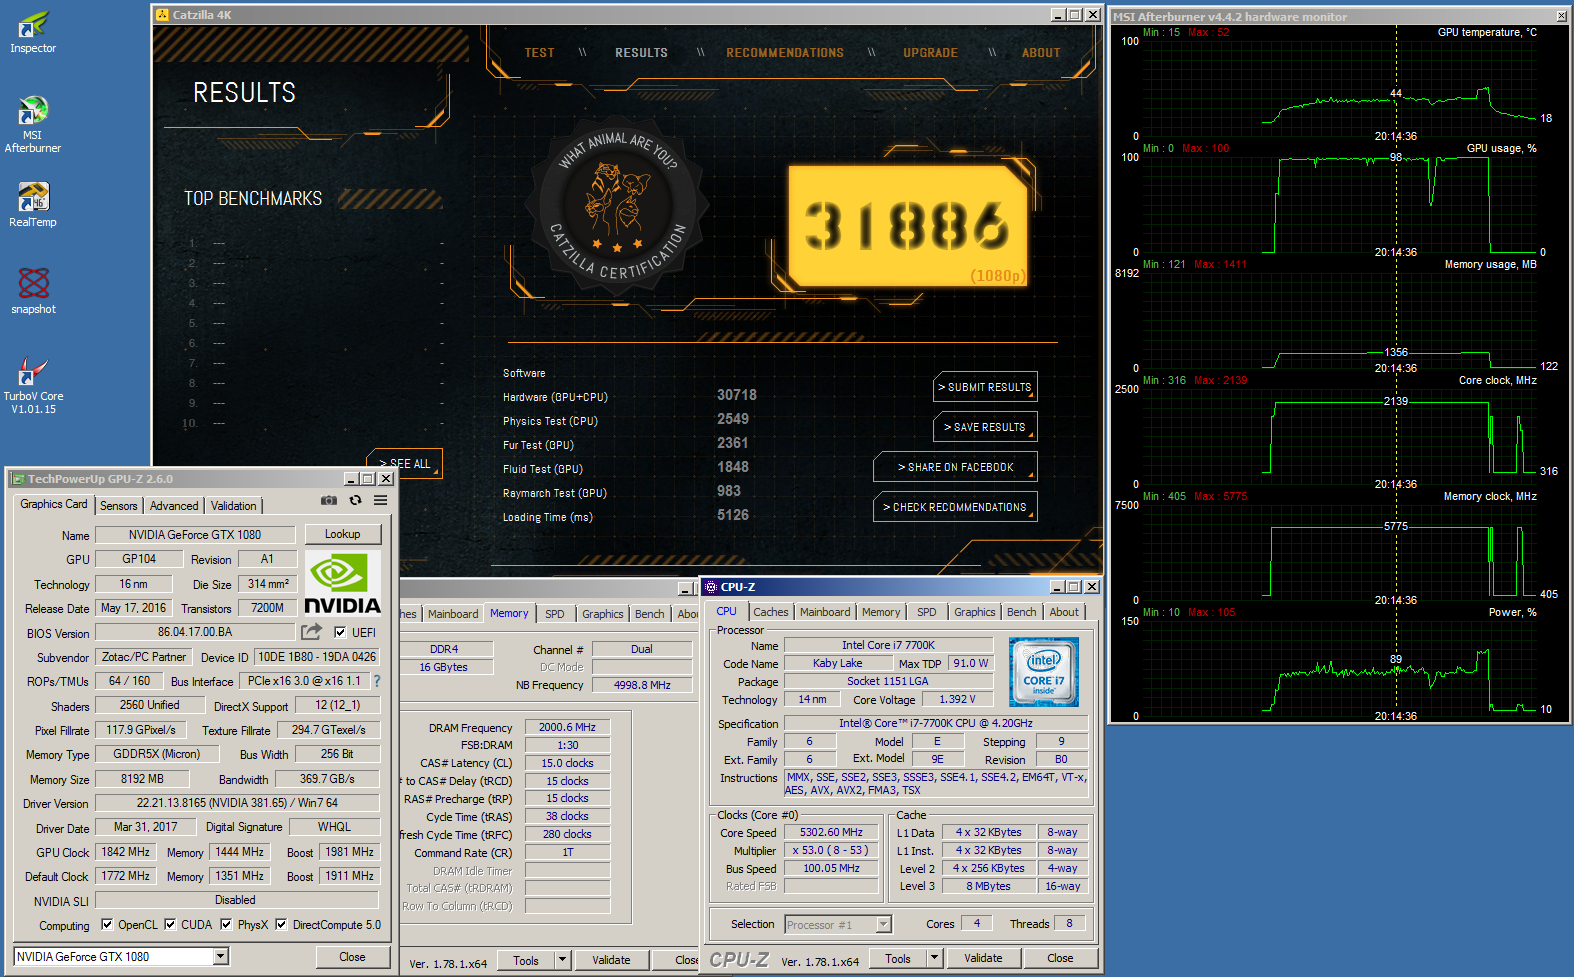
Task: Click the DRAM Frequency value 2000.6 MHz
Action: pos(567,727)
